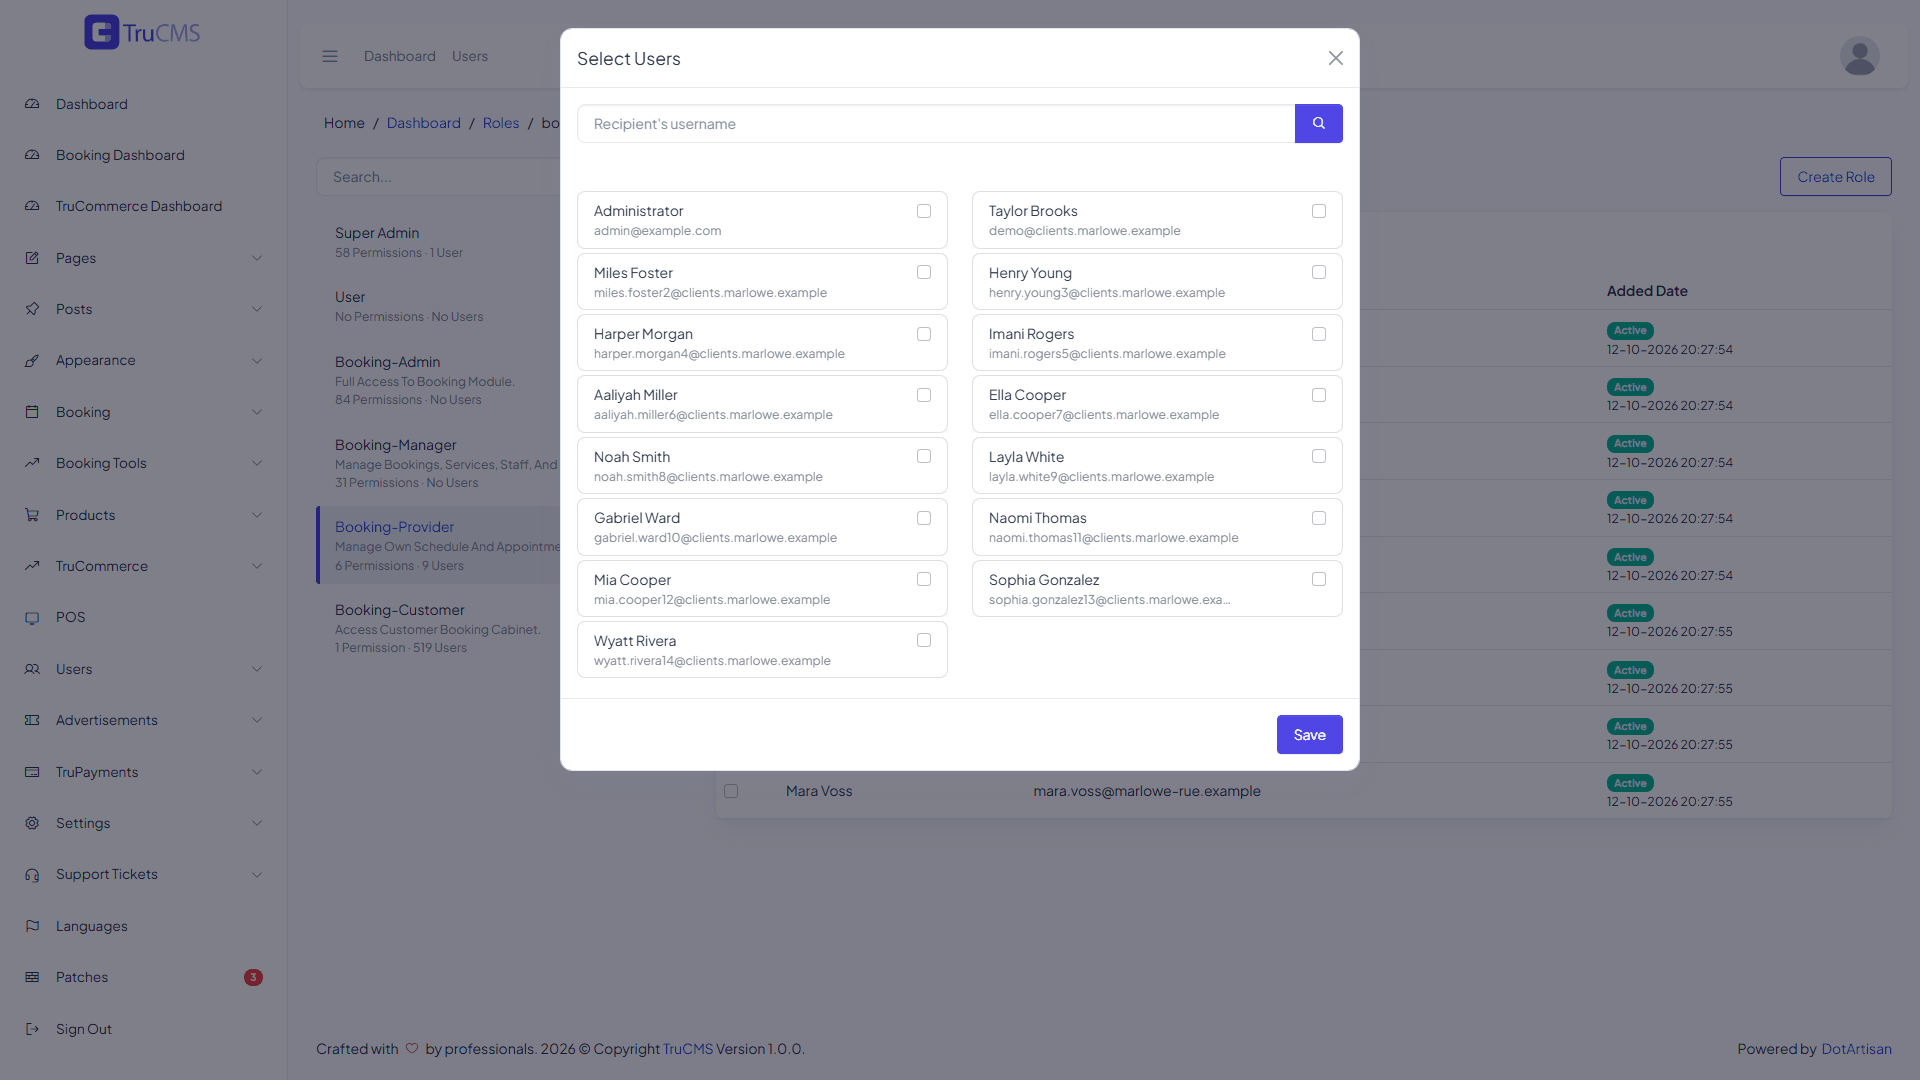Click Users in the top navigation
The height and width of the screenshot is (1080, 1920).
tap(470, 56)
